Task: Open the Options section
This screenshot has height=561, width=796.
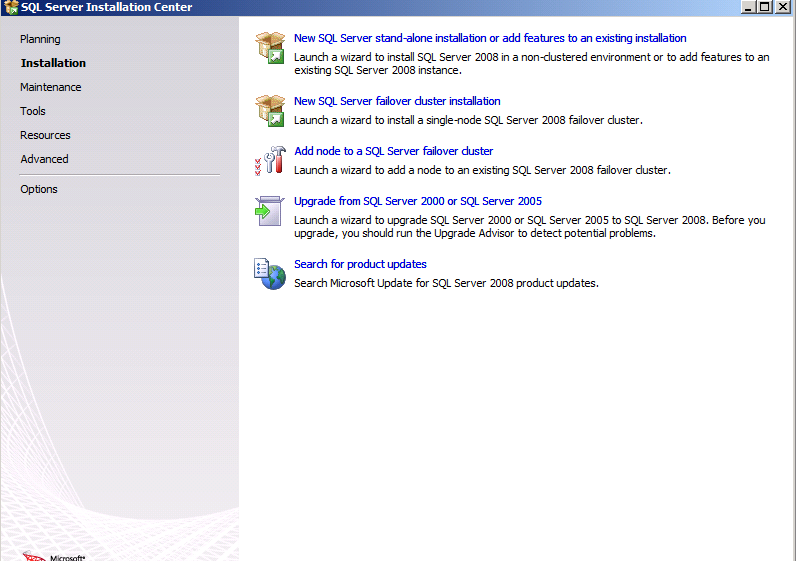Action: 39,189
